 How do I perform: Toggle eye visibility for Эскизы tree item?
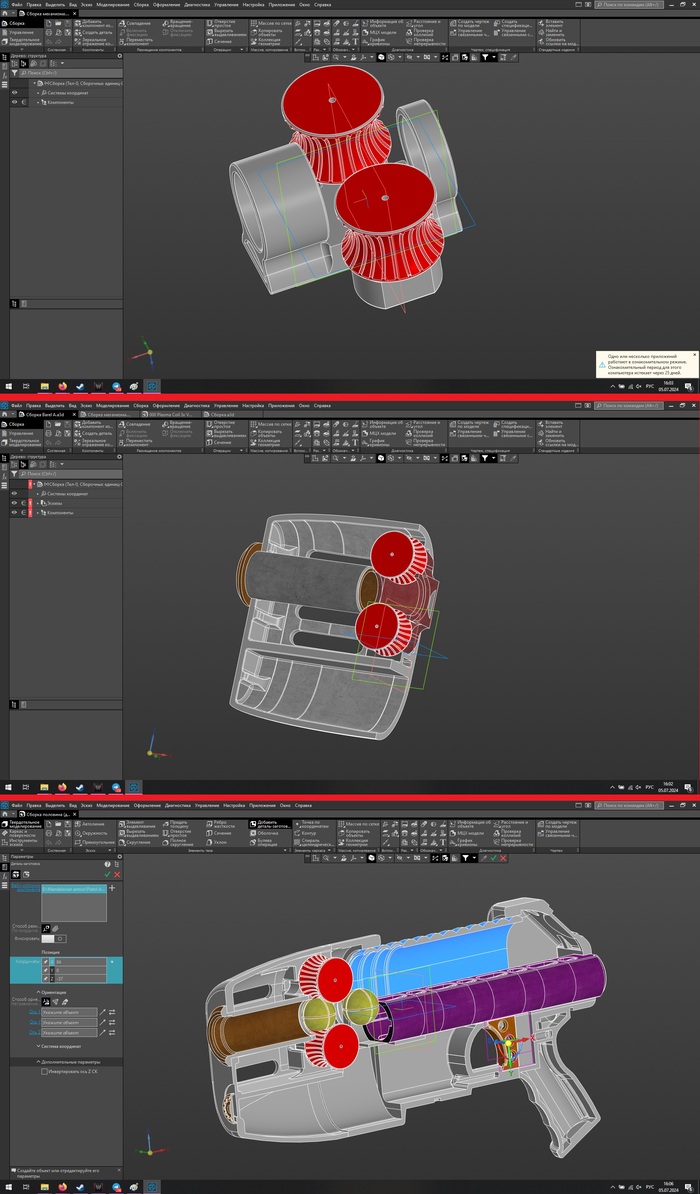click(x=14, y=503)
